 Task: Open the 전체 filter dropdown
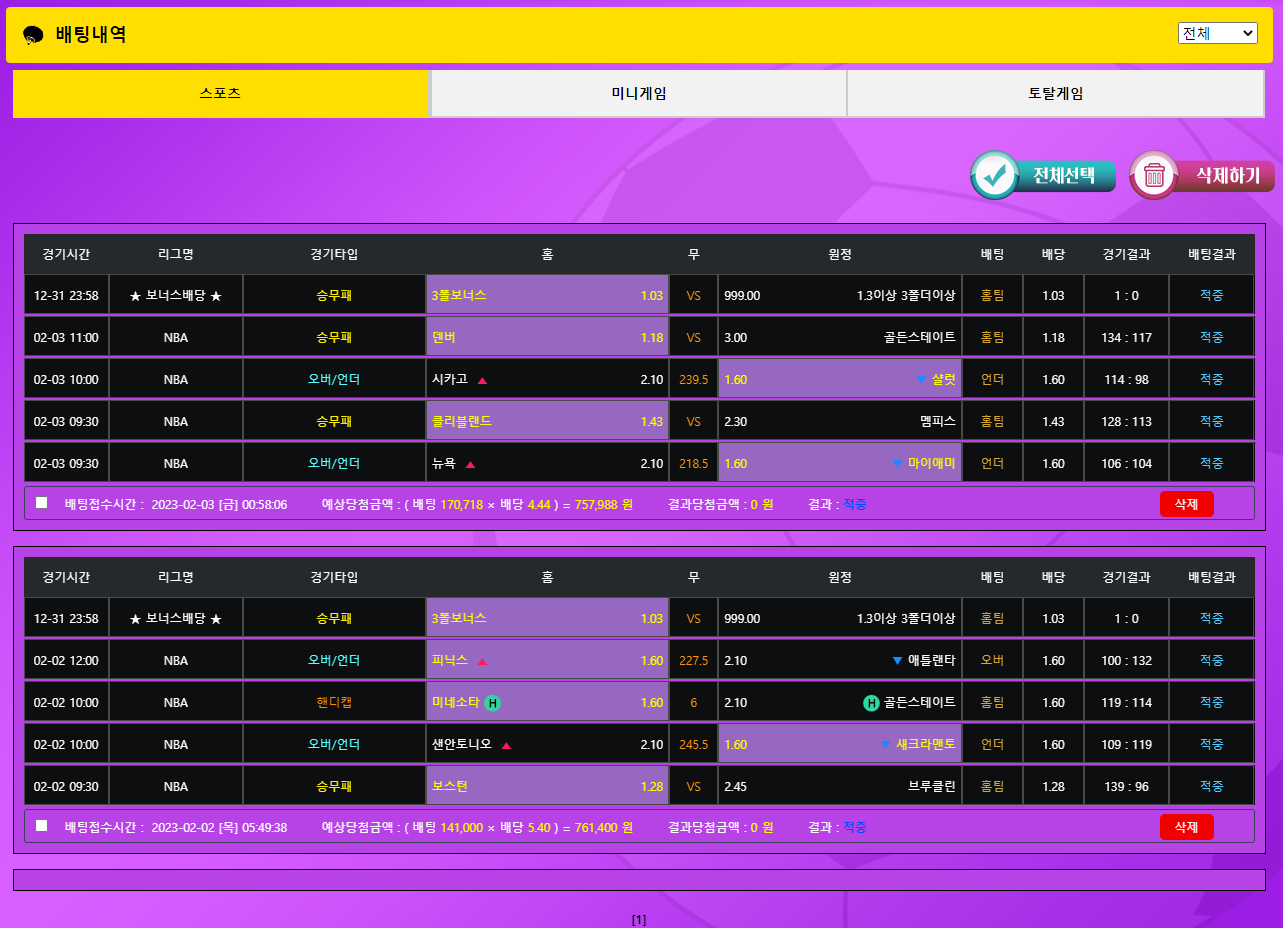click(1216, 33)
